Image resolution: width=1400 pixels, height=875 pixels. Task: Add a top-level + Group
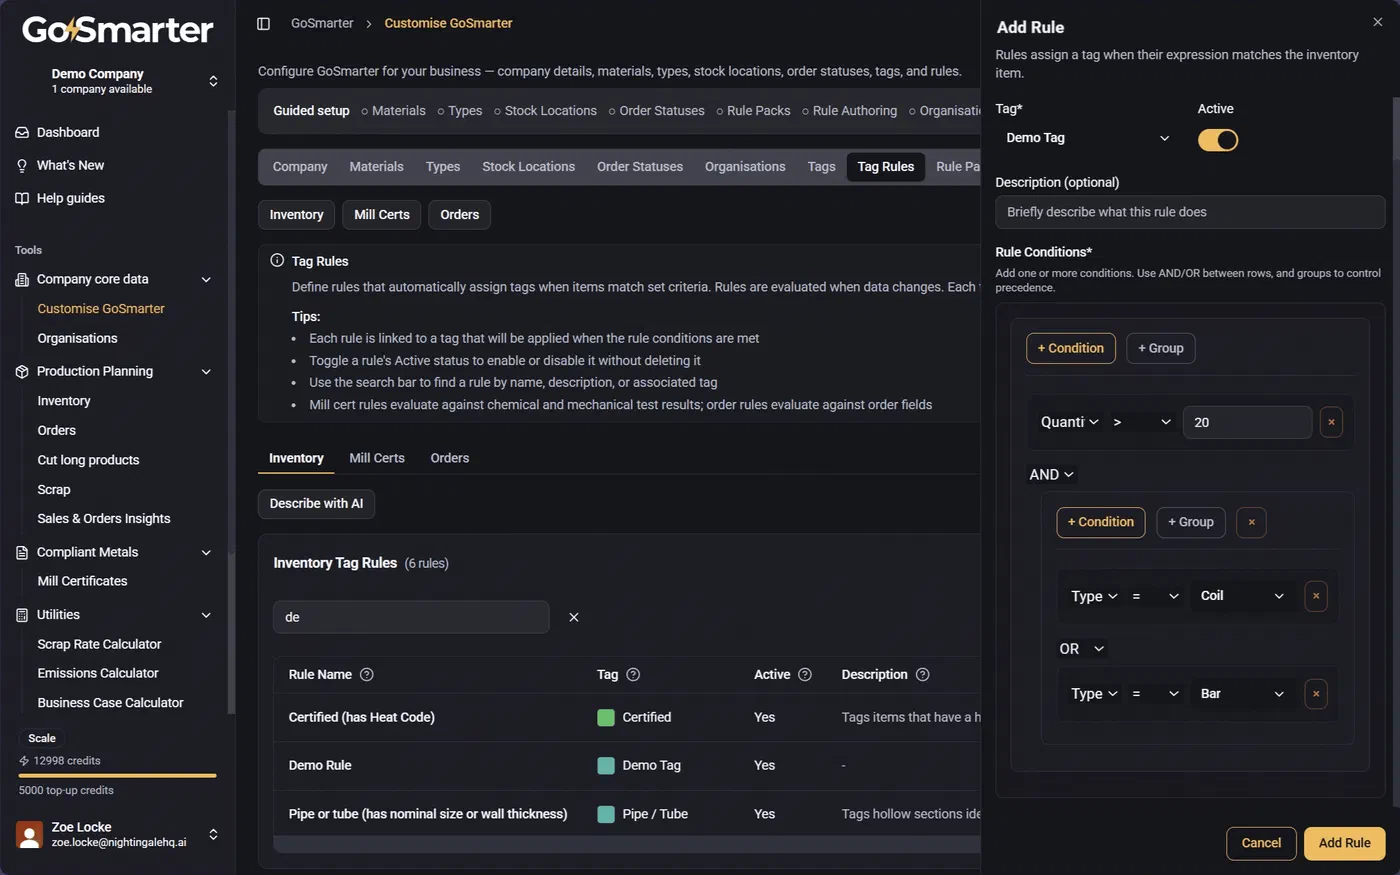[x=1161, y=348]
